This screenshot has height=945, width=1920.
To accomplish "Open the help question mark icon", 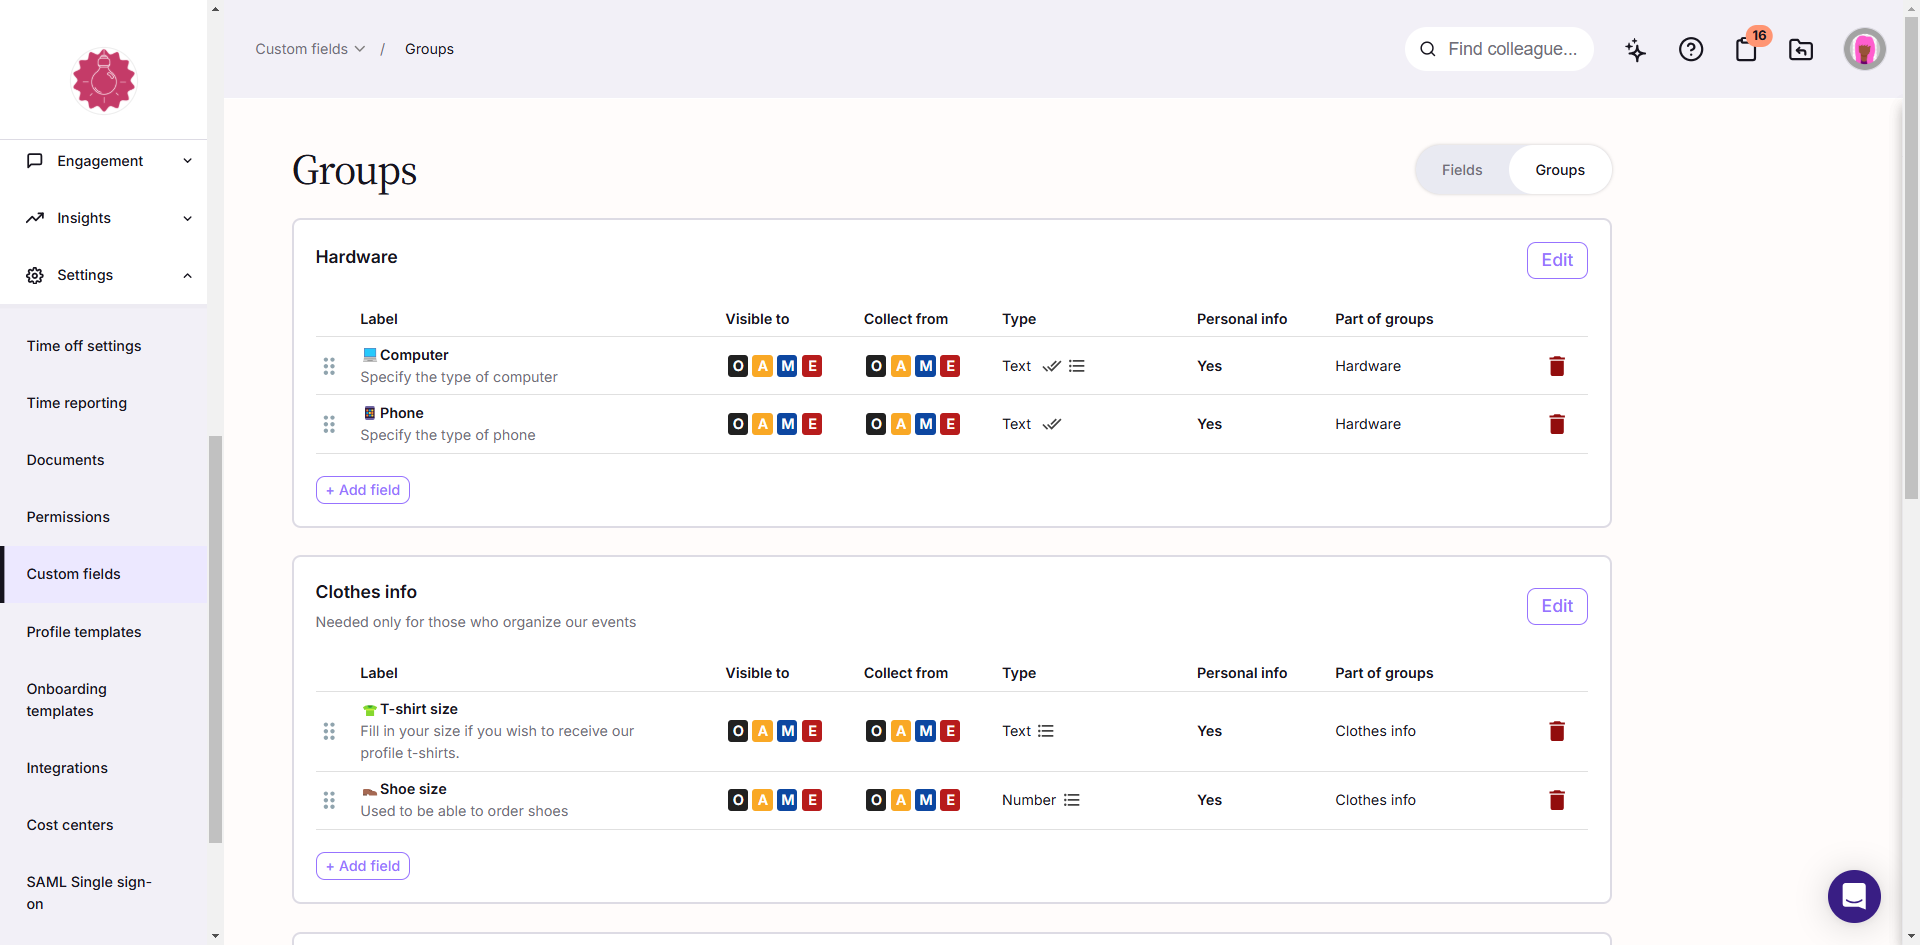I will click(x=1691, y=49).
